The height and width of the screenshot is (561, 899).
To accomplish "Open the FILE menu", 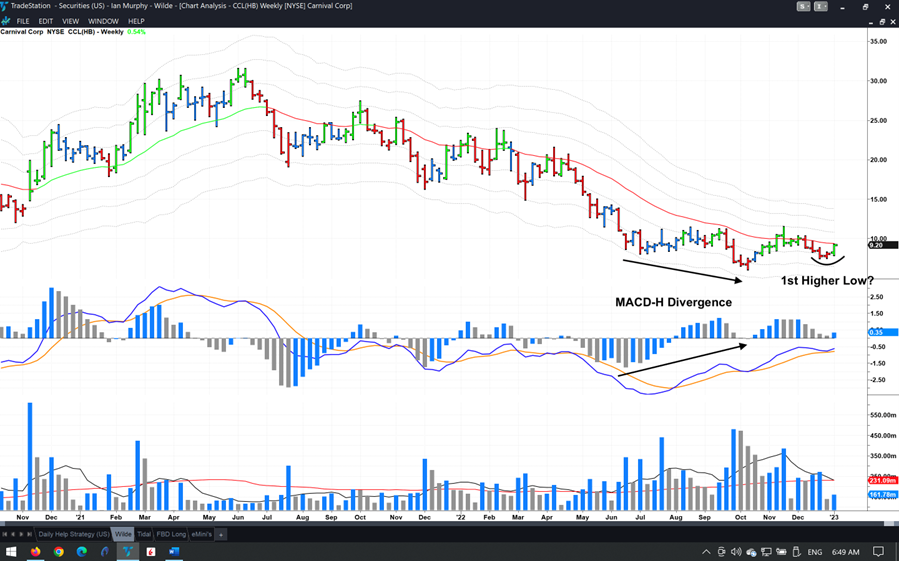I will tap(23, 21).
